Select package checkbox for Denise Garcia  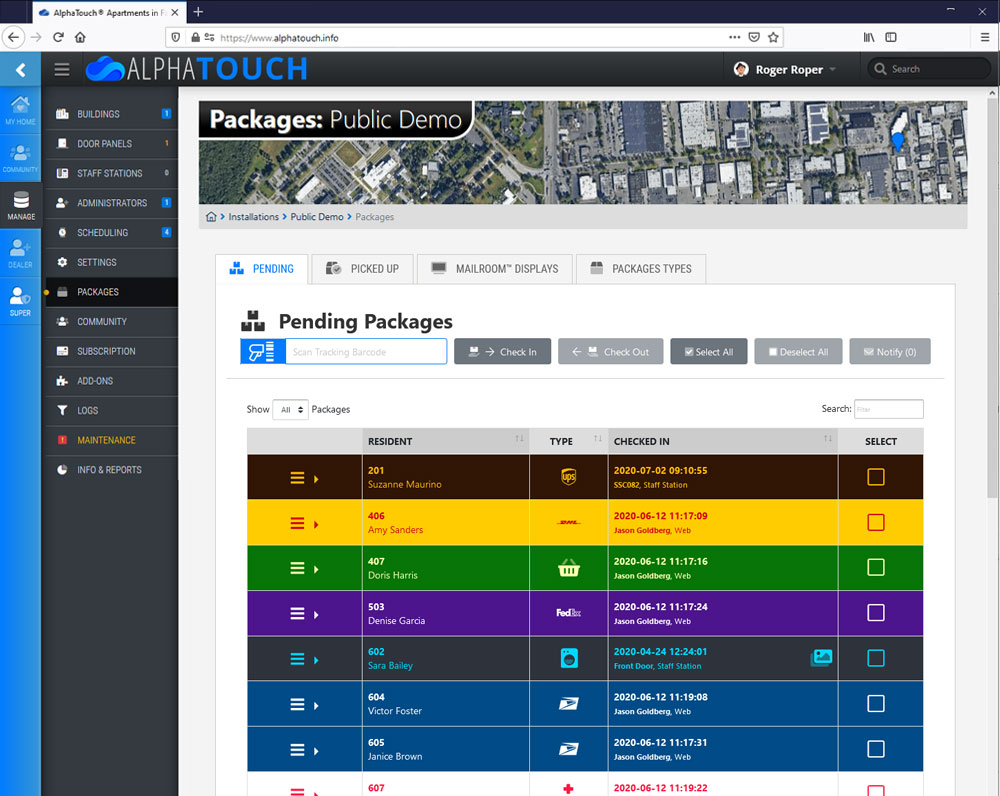click(876, 613)
